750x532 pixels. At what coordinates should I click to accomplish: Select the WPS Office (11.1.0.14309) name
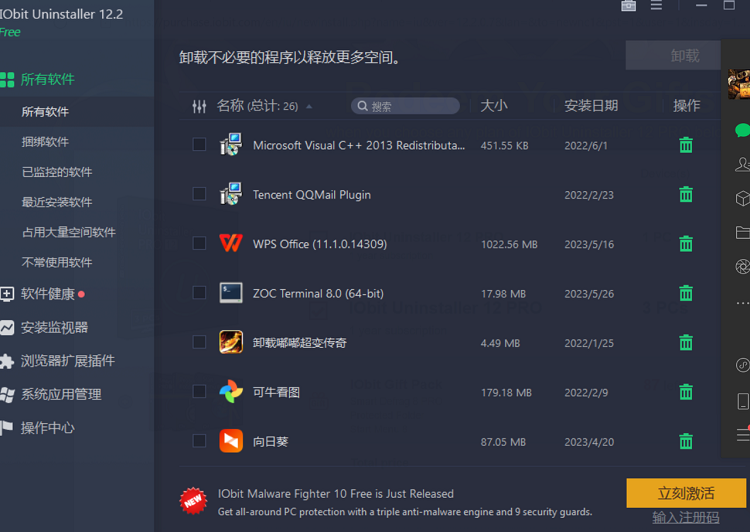[x=320, y=244]
